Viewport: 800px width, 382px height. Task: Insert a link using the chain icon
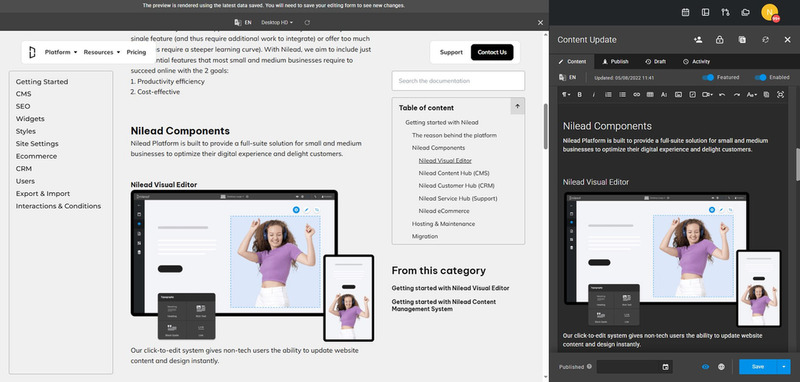point(636,94)
